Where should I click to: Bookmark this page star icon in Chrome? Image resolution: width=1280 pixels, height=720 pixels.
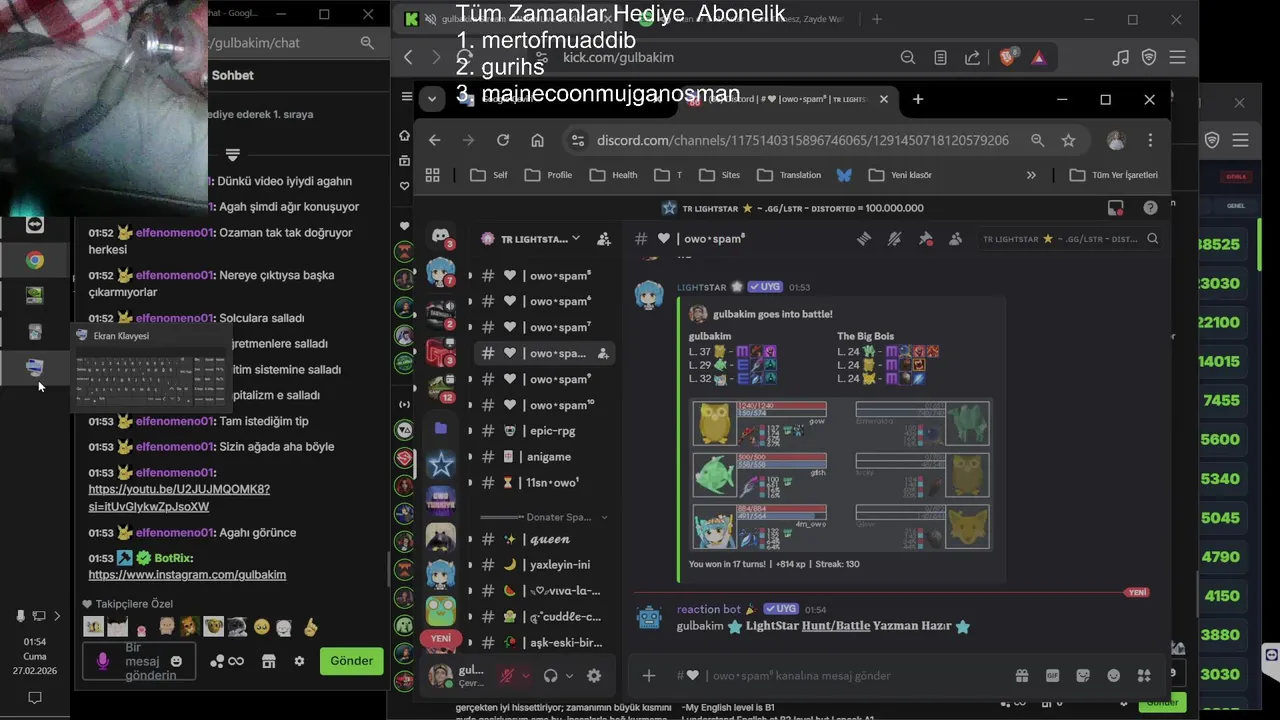(x=1068, y=140)
